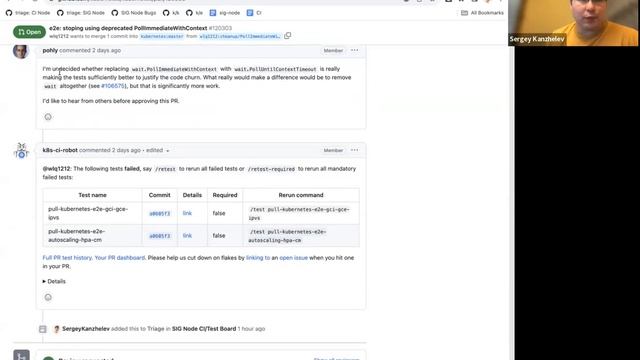Screen dimensions: 640x360
Task: Open the k/e bookmark
Action: [194, 13]
